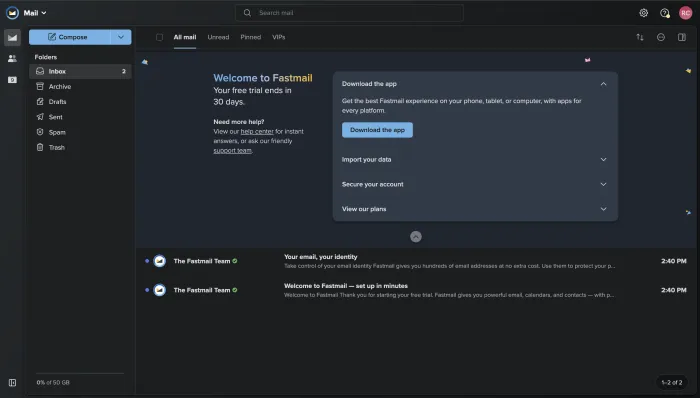
Task: Click the Sent paper plane icon
Action: [x=40, y=116]
